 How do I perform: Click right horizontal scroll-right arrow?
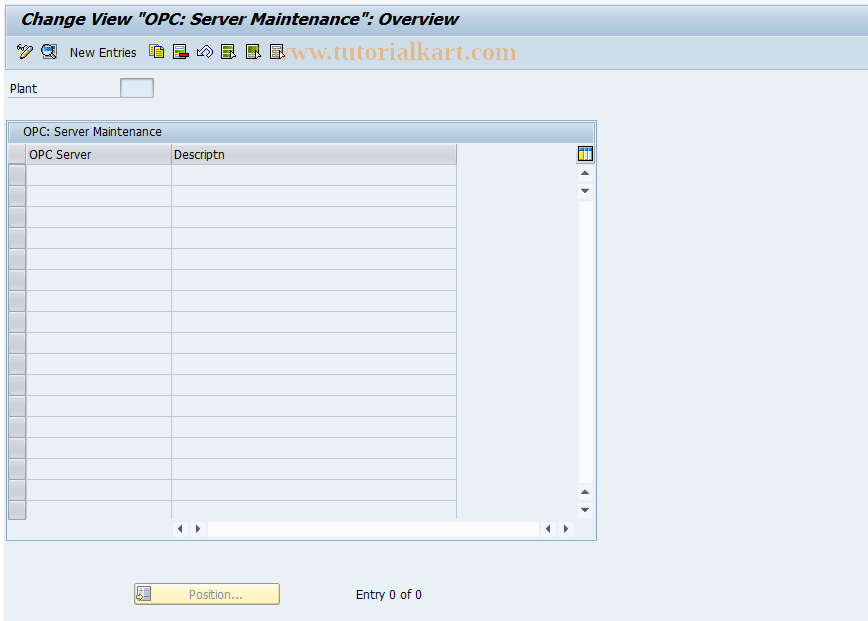(566, 529)
